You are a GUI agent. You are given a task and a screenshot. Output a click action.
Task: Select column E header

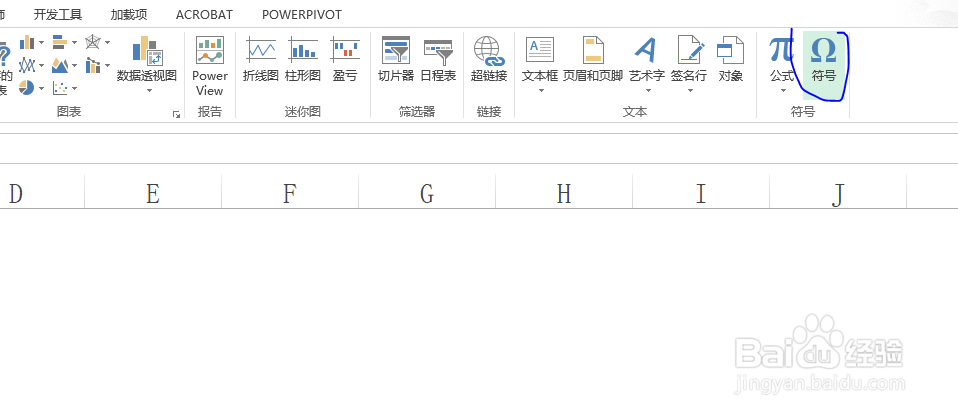tap(153, 193)
